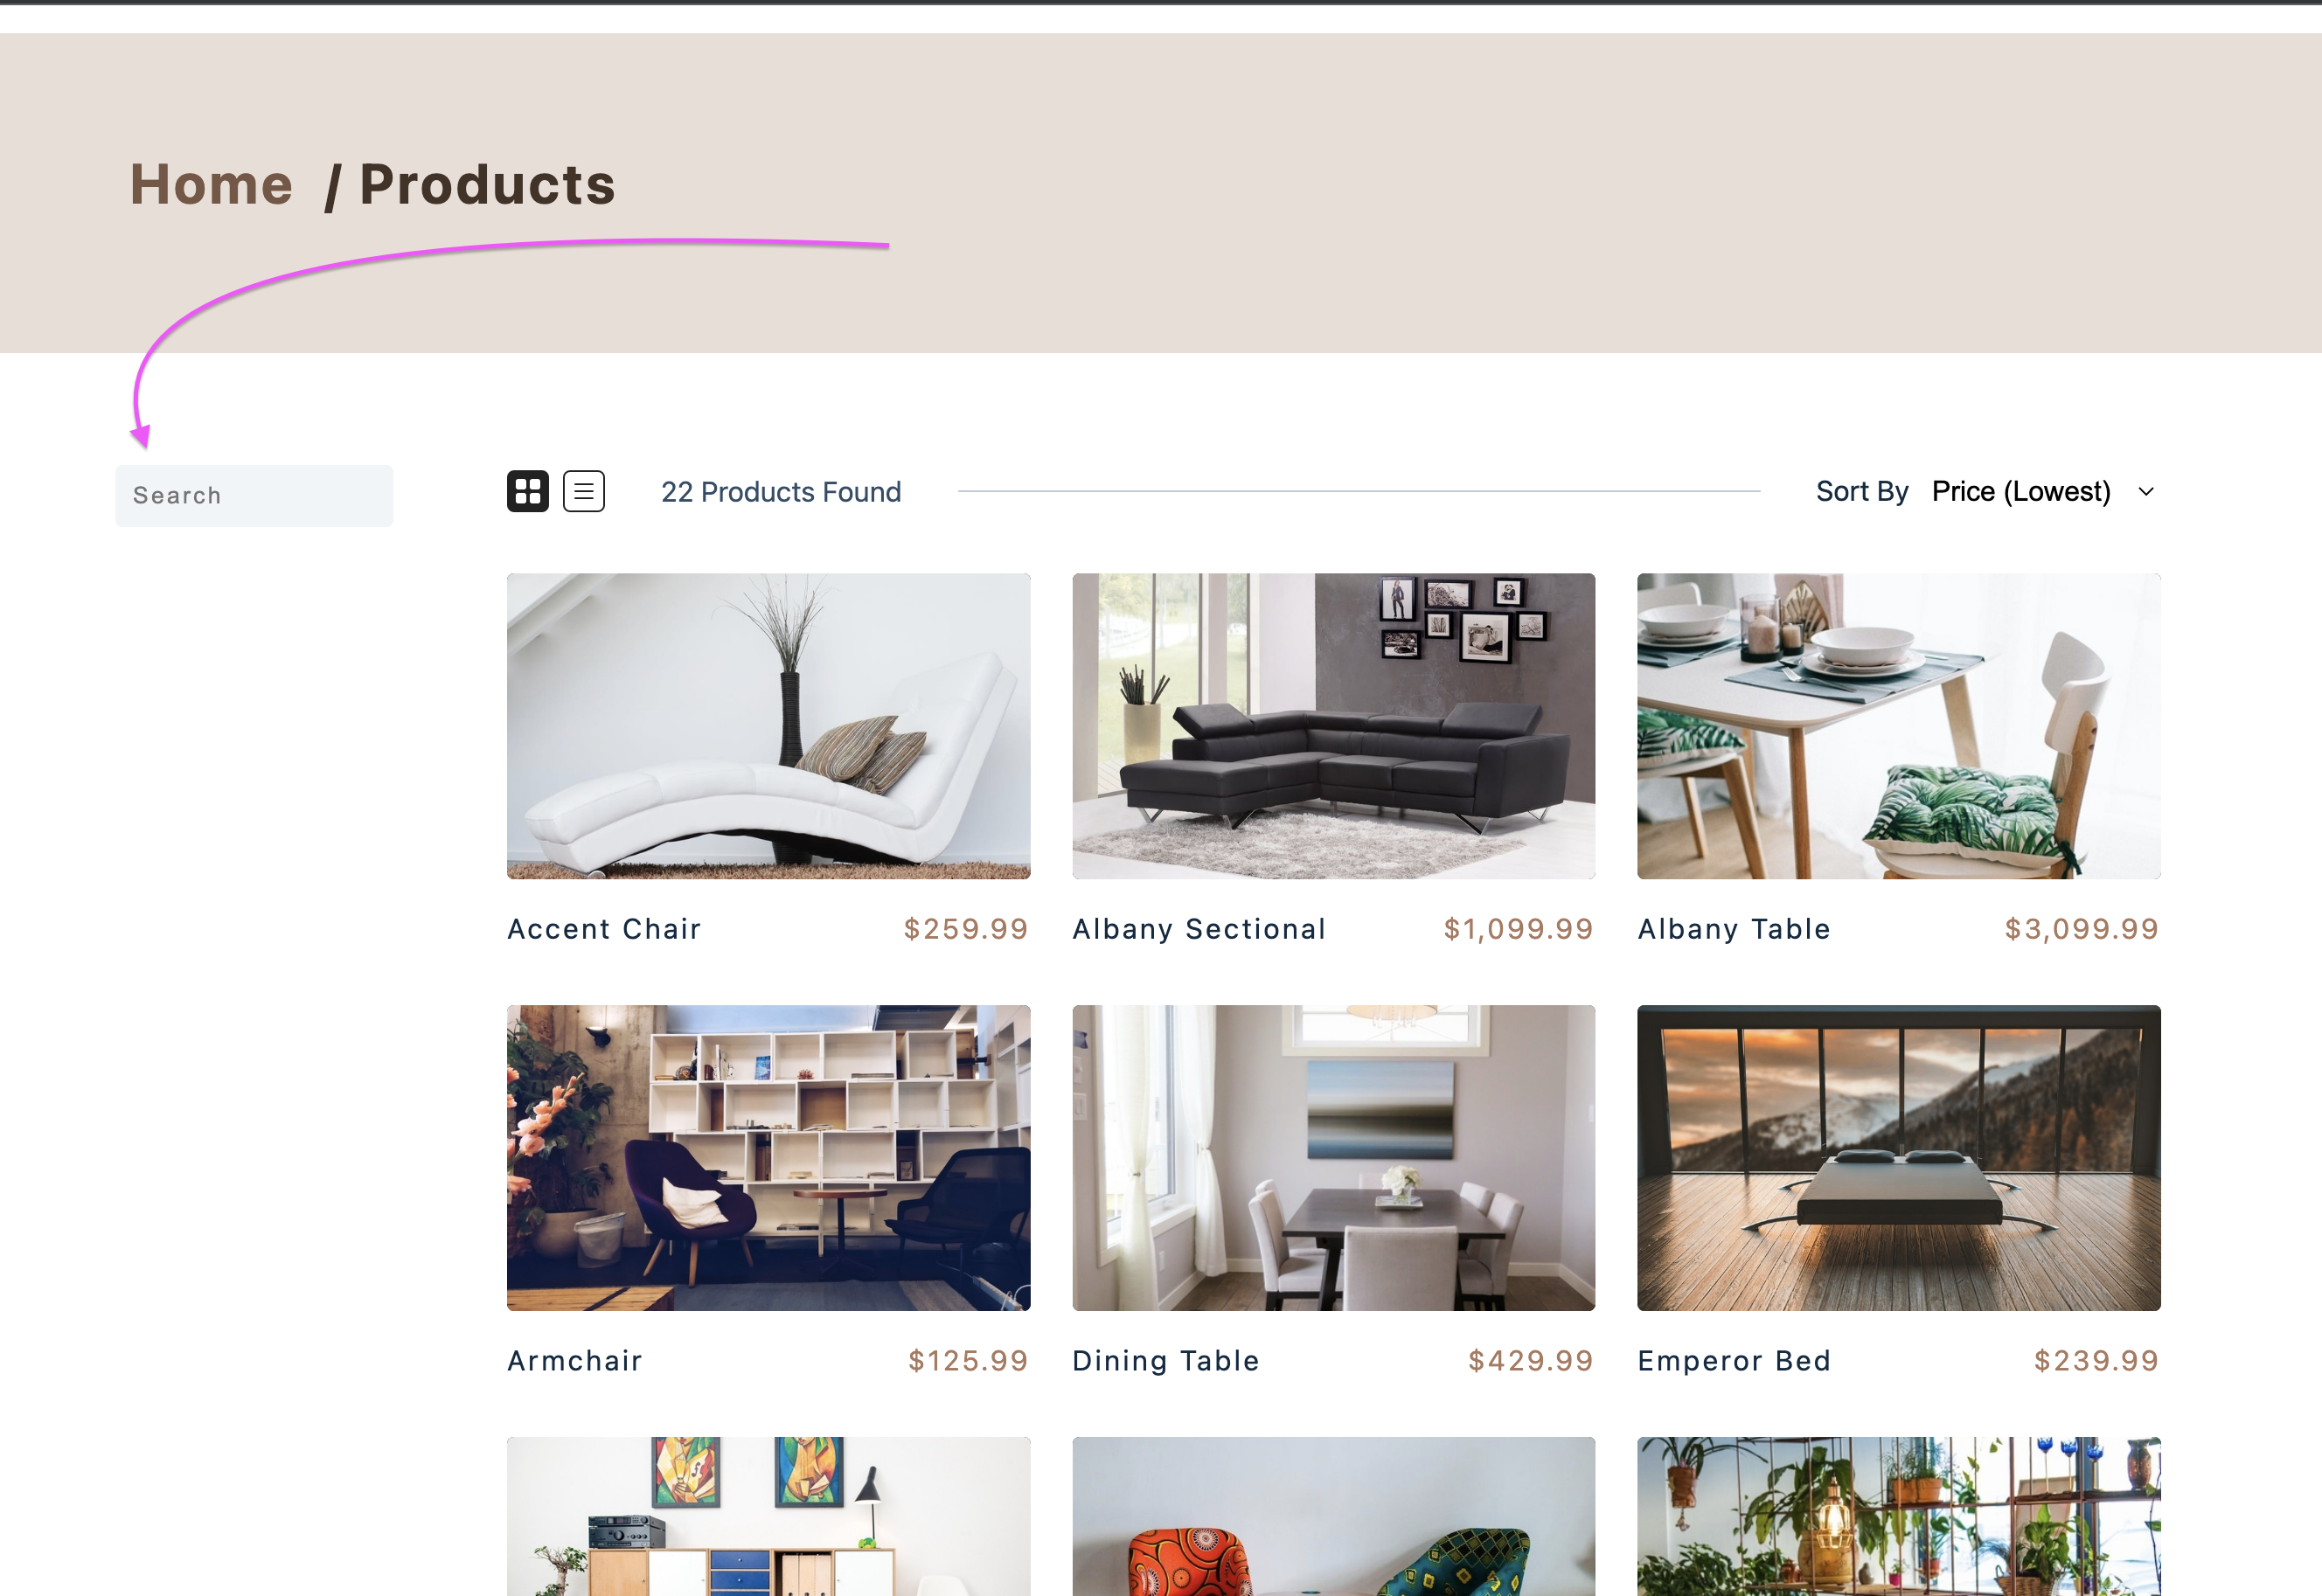Image resolution: width=2322 pixels, height=1596 pixels.
Task: Expand the sort chevron arrow
Action: pyautogui.click(x=2146, y=492)
